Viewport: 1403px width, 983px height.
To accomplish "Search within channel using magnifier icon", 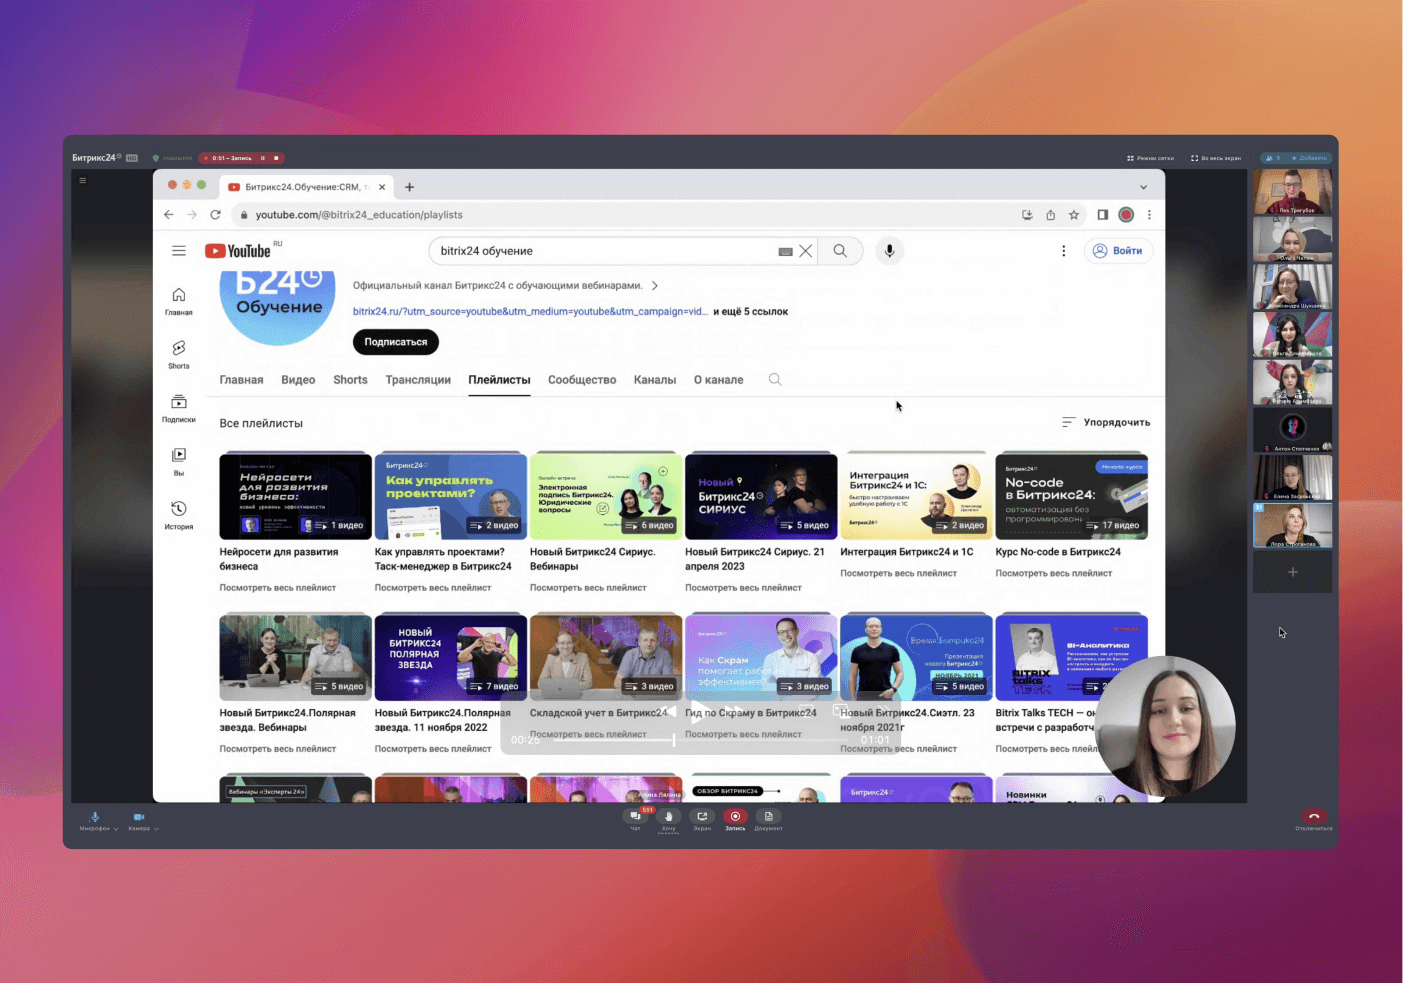I will [775, 379].
